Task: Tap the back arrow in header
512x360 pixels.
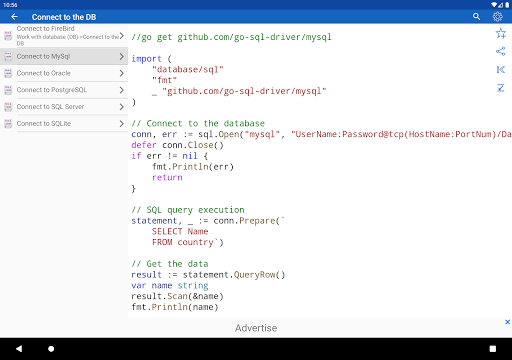Action: 14,17
